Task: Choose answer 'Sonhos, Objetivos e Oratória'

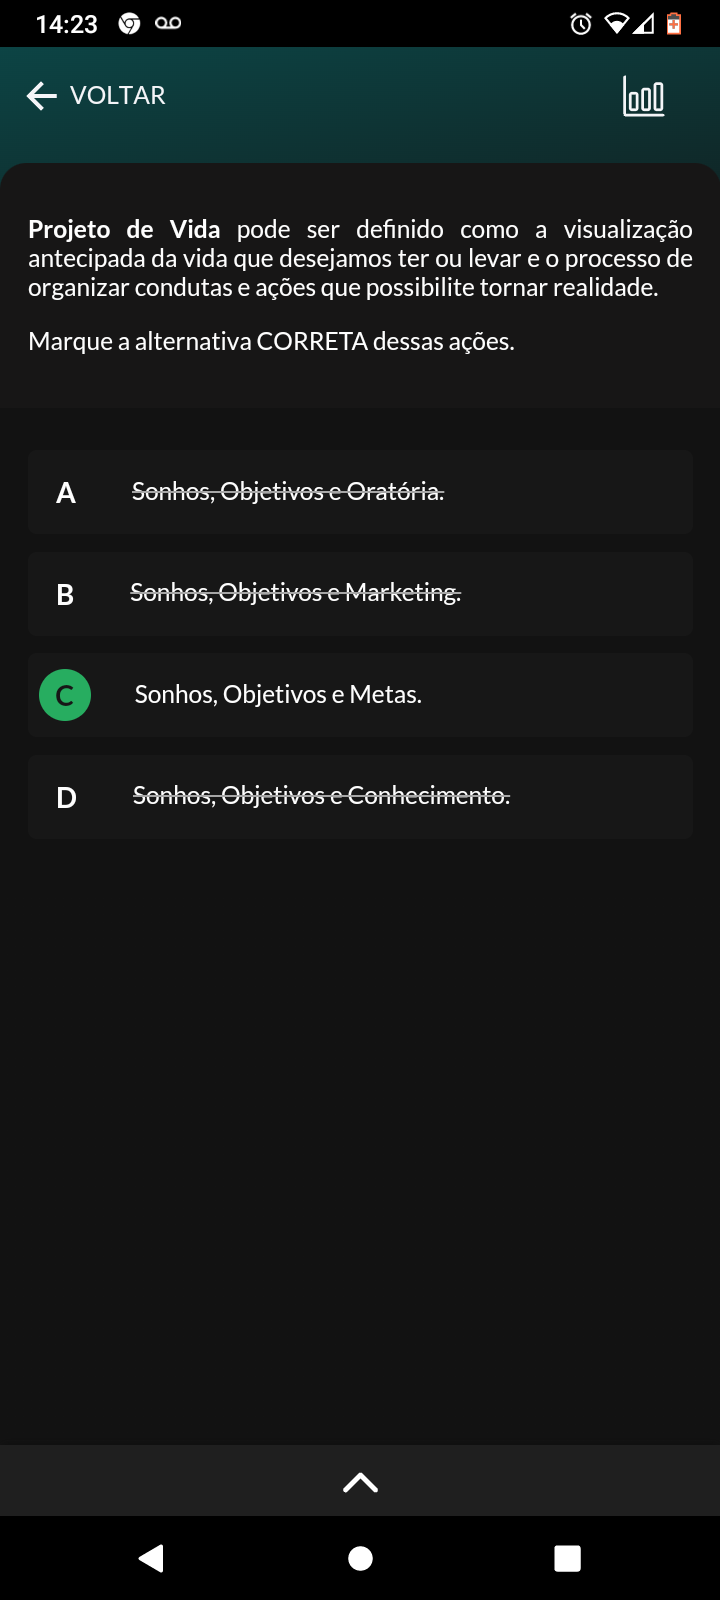Action: [288, 492]
